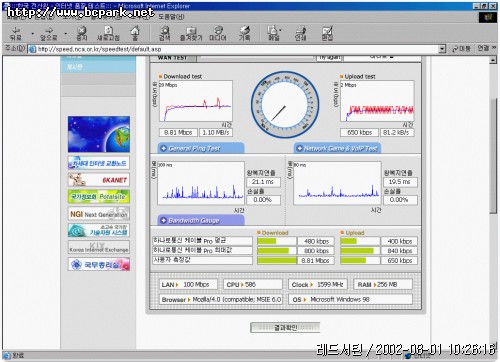500x362 pixels.
Task: Click the 사용자 측정값 download progress bar
Action: (x=277, y=260)
